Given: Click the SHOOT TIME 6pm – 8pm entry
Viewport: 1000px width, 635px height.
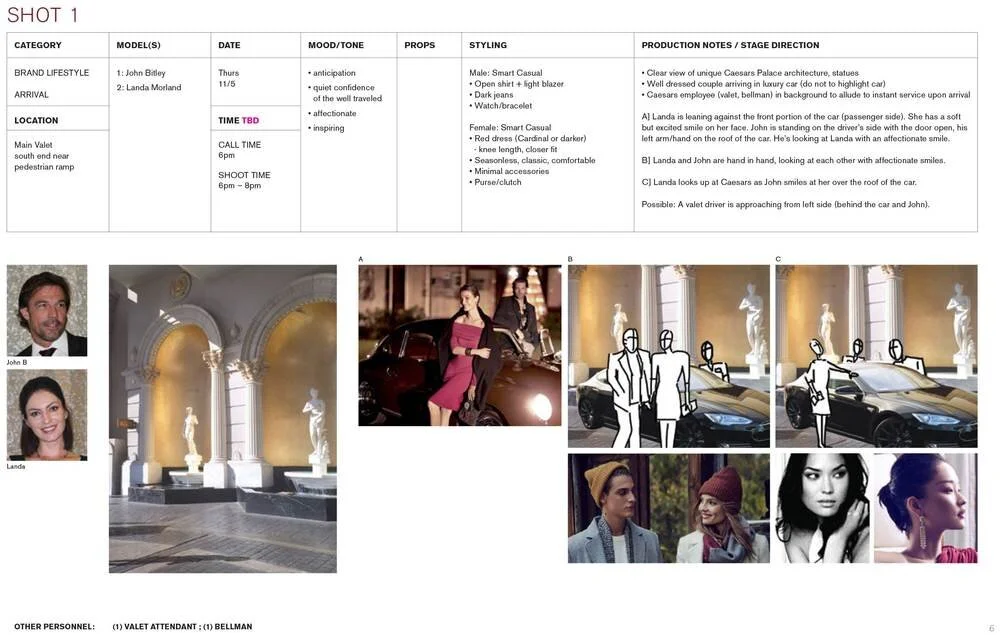Looking at the screenshot, I should coord(244,180).
